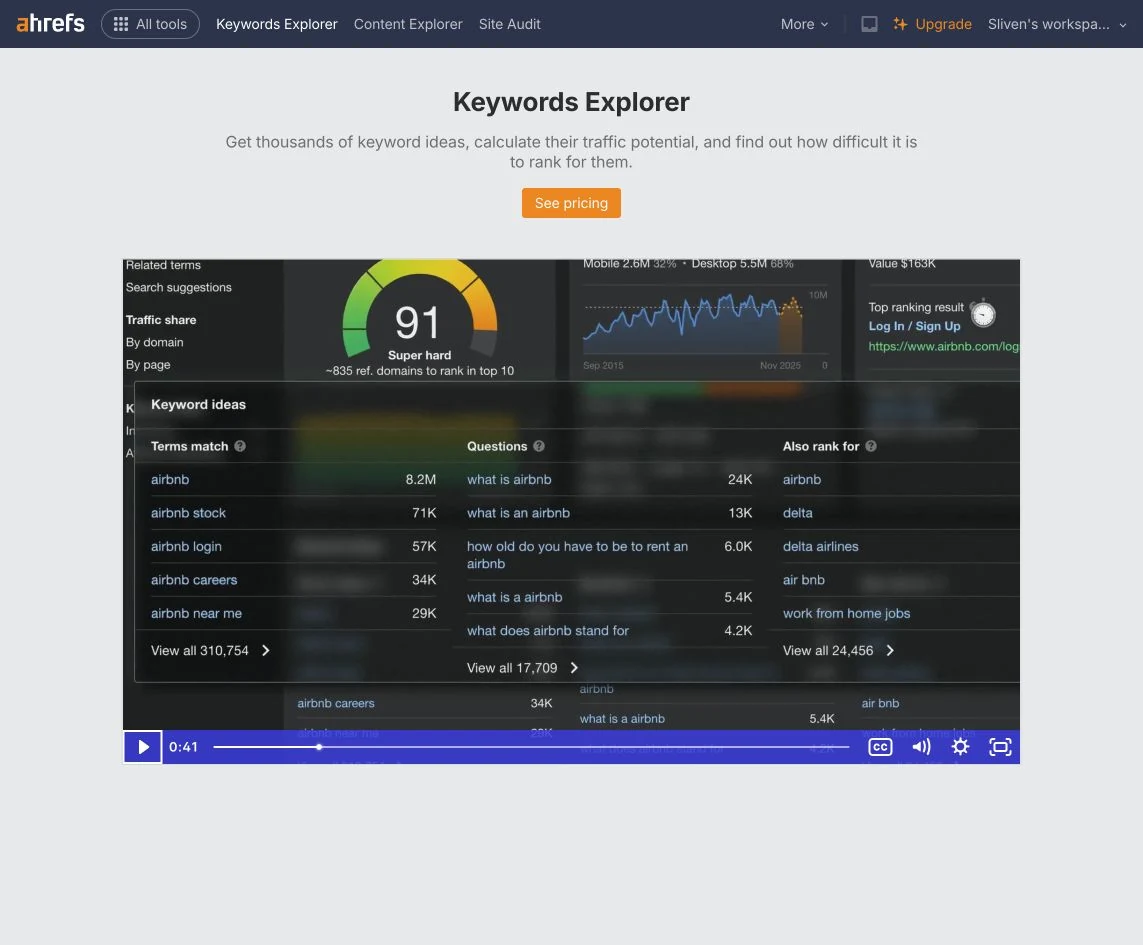Click 'what does airbnb stand for'
The width and height of the screenshot is (1143, 945).
547,631
